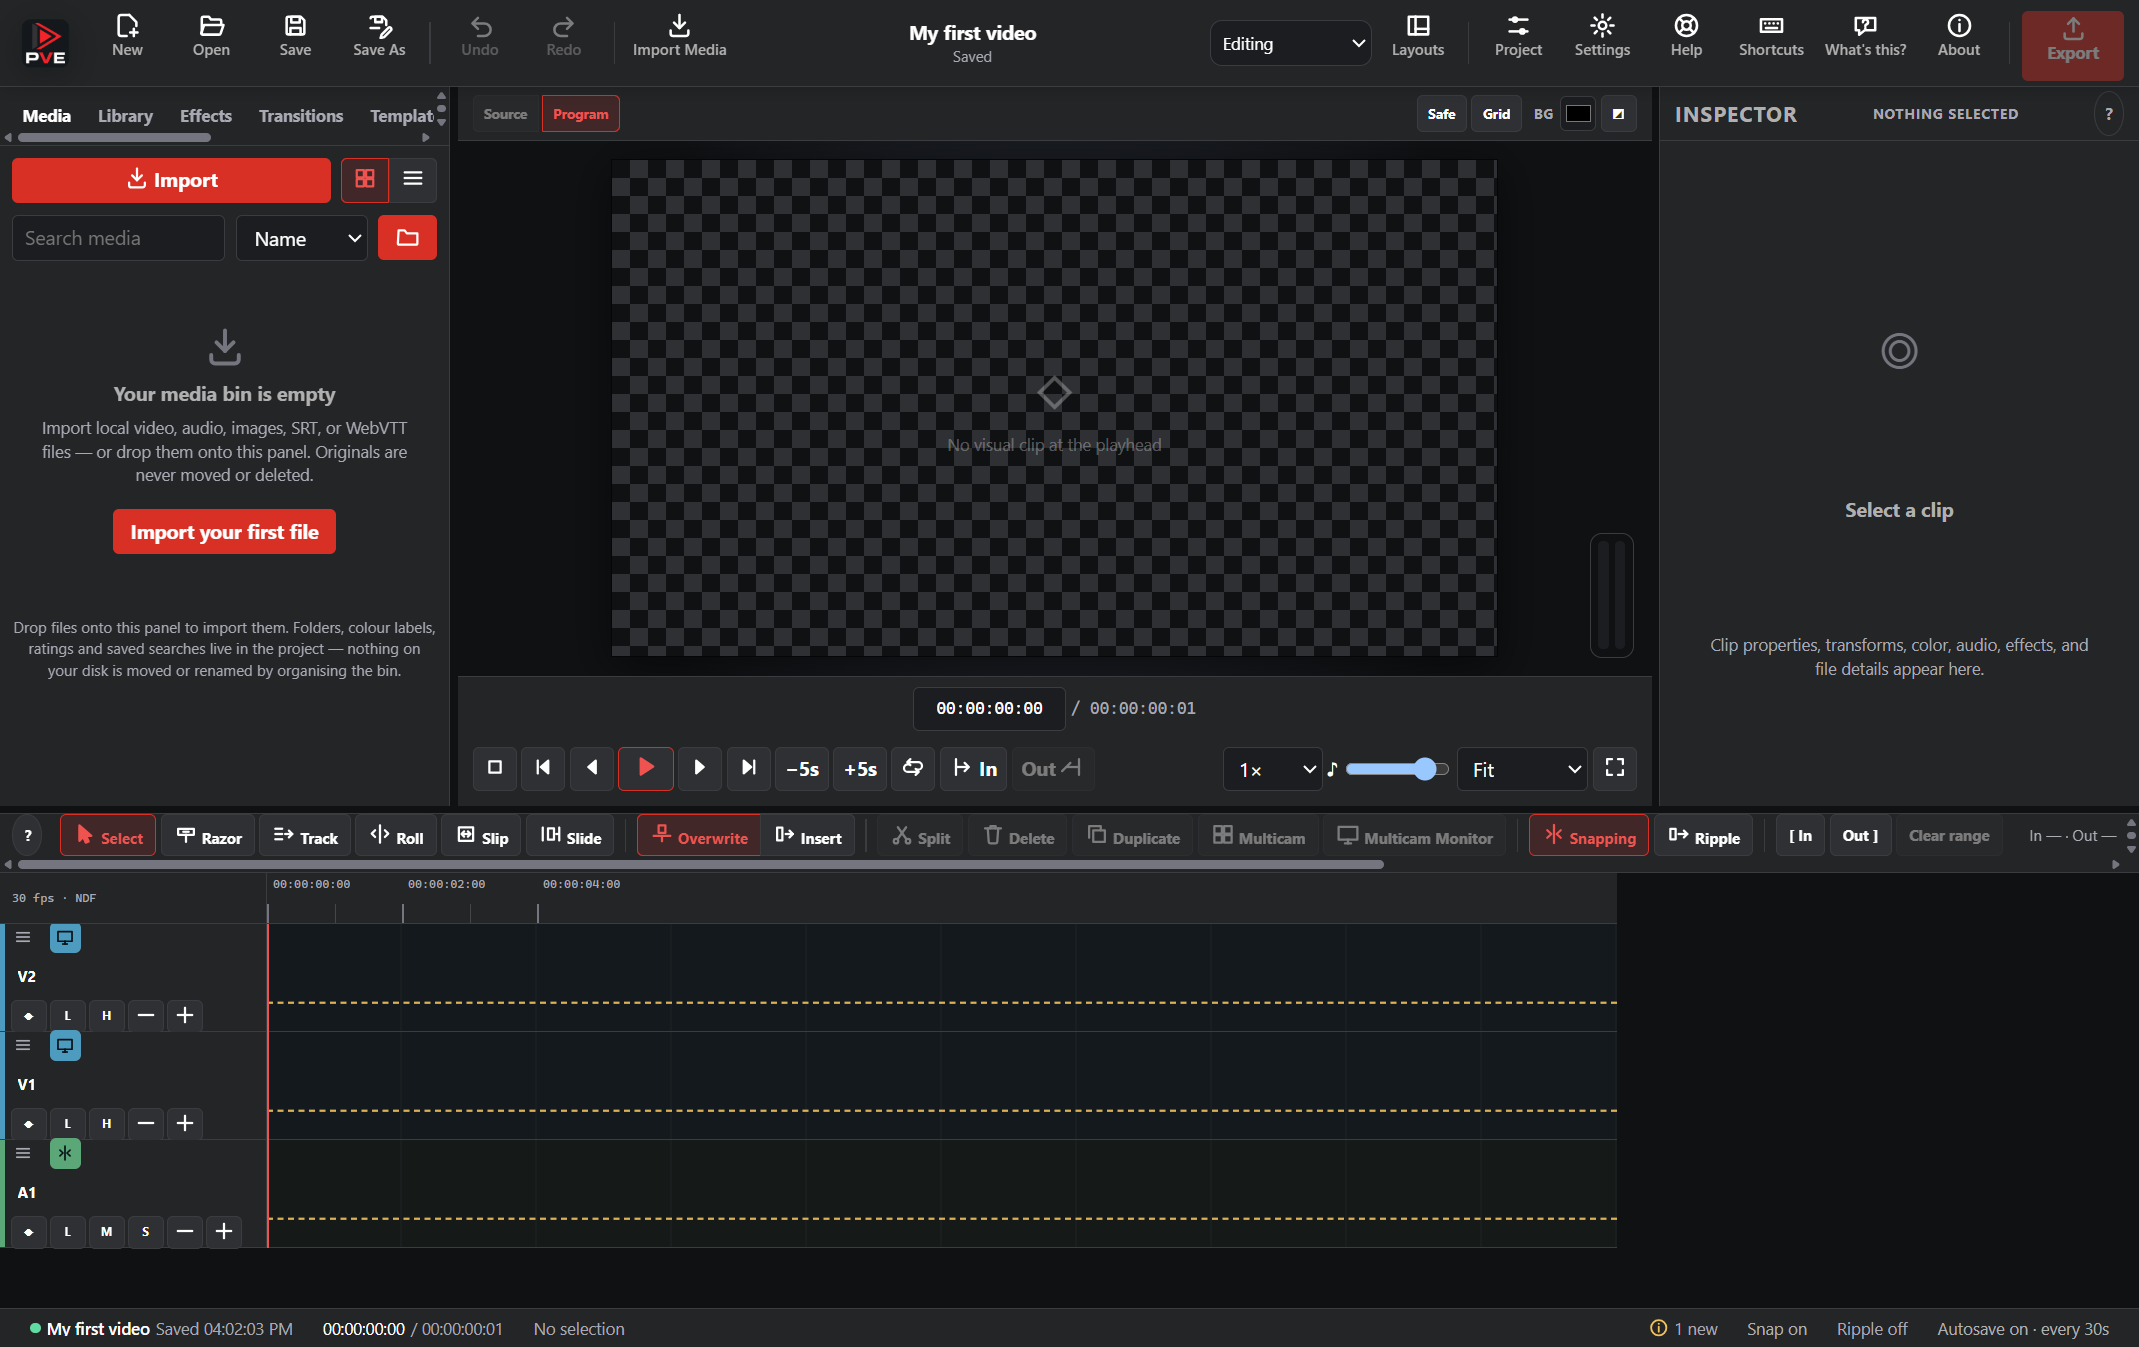Open a project with the Open icon

tap(211, 37)
